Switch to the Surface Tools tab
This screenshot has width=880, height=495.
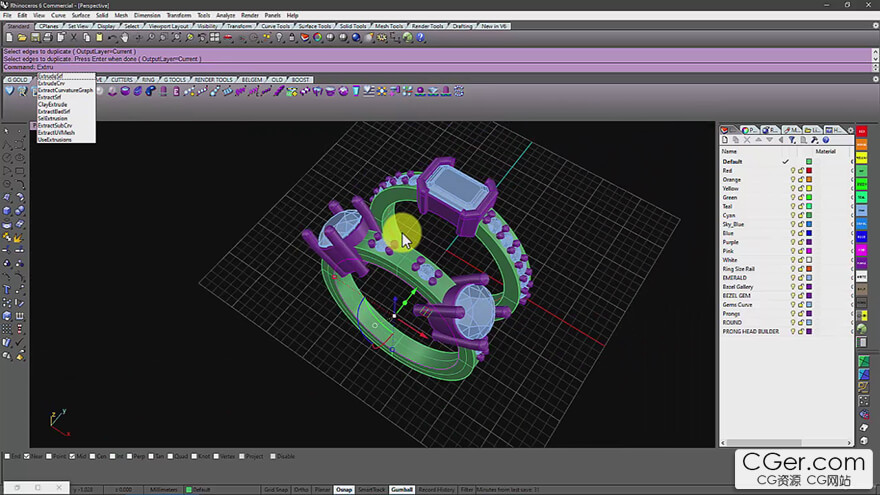[x=314, y=26]
